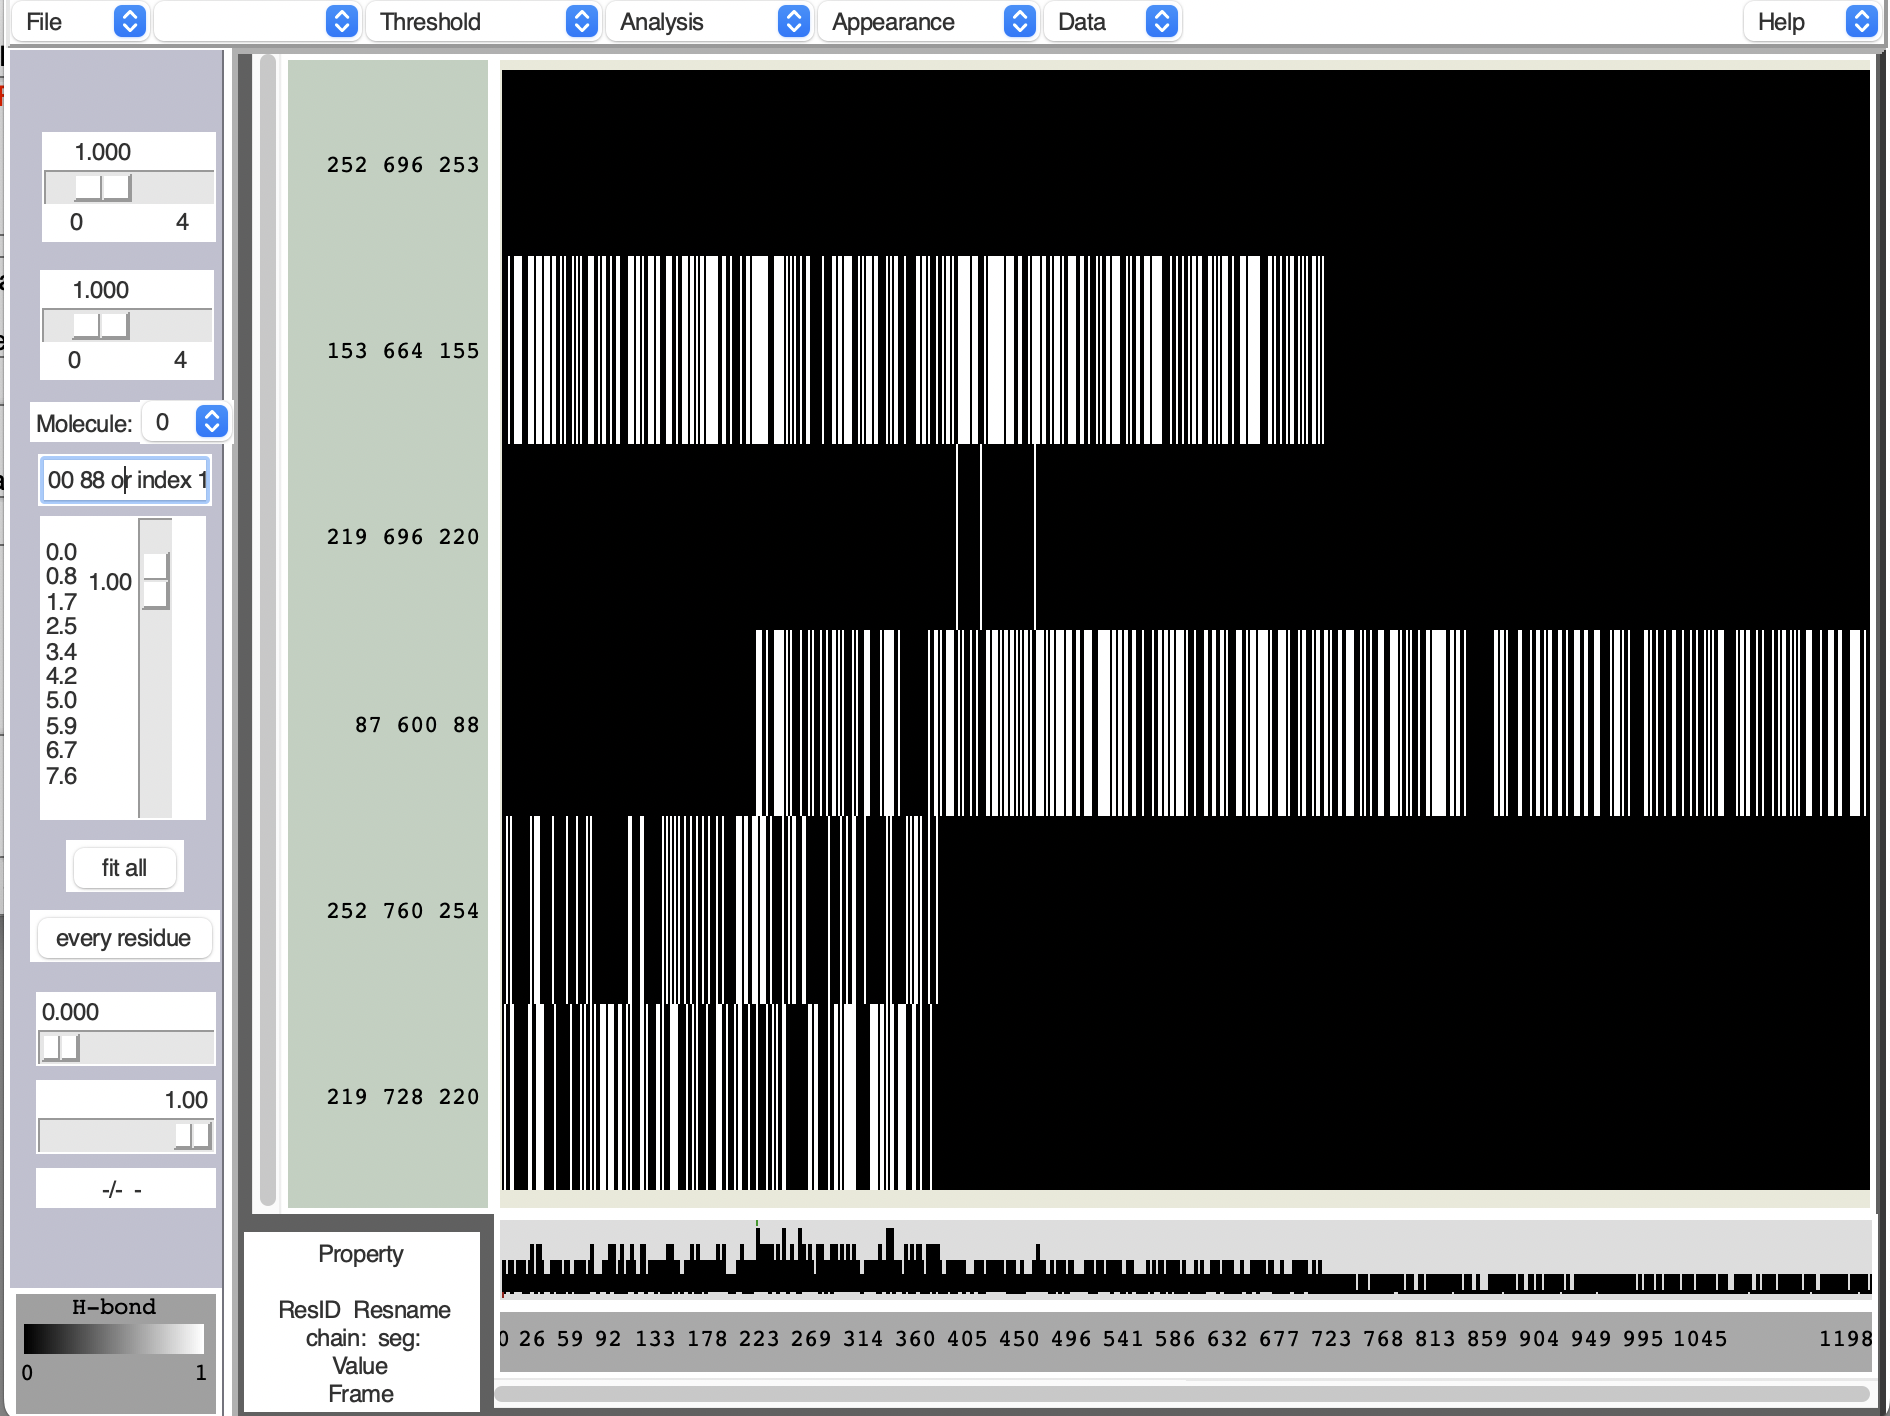Adjust the vertical threshold slider near 1.00
The image size is (1890, 1416).
(154, 582)
